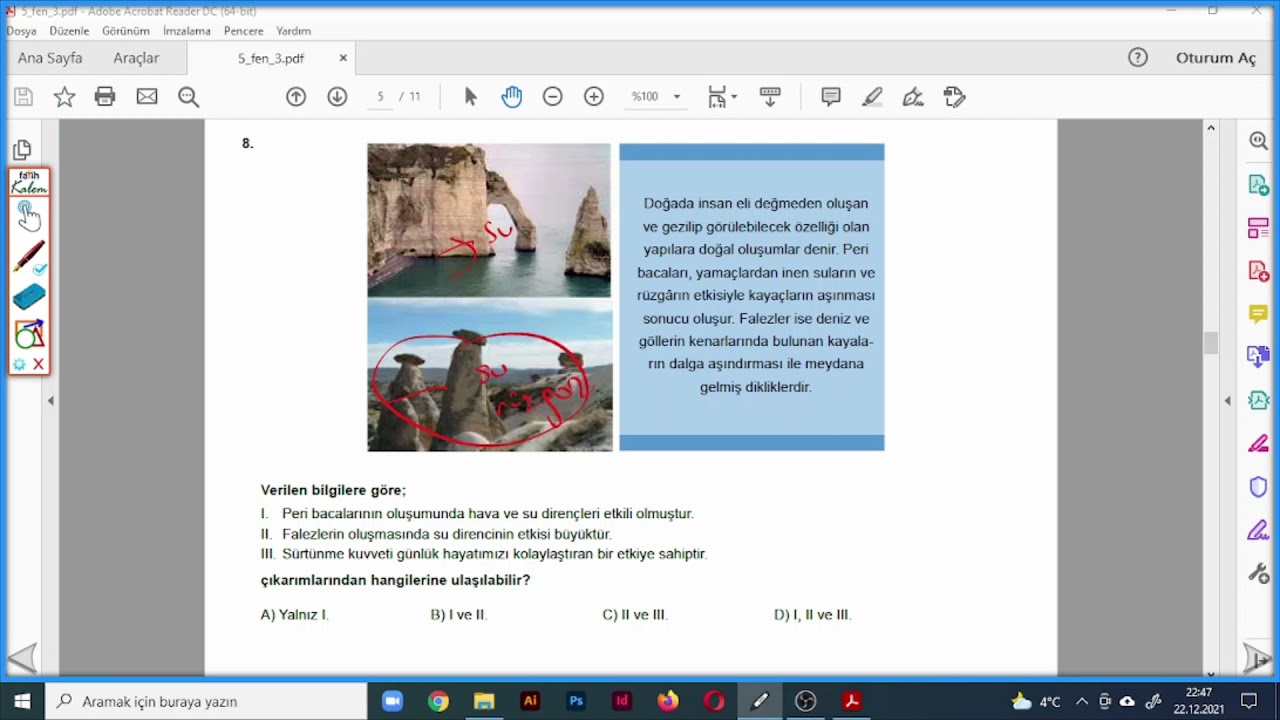Open the Dosya menu
The image size is (1280, 720).
coord(21,31)
